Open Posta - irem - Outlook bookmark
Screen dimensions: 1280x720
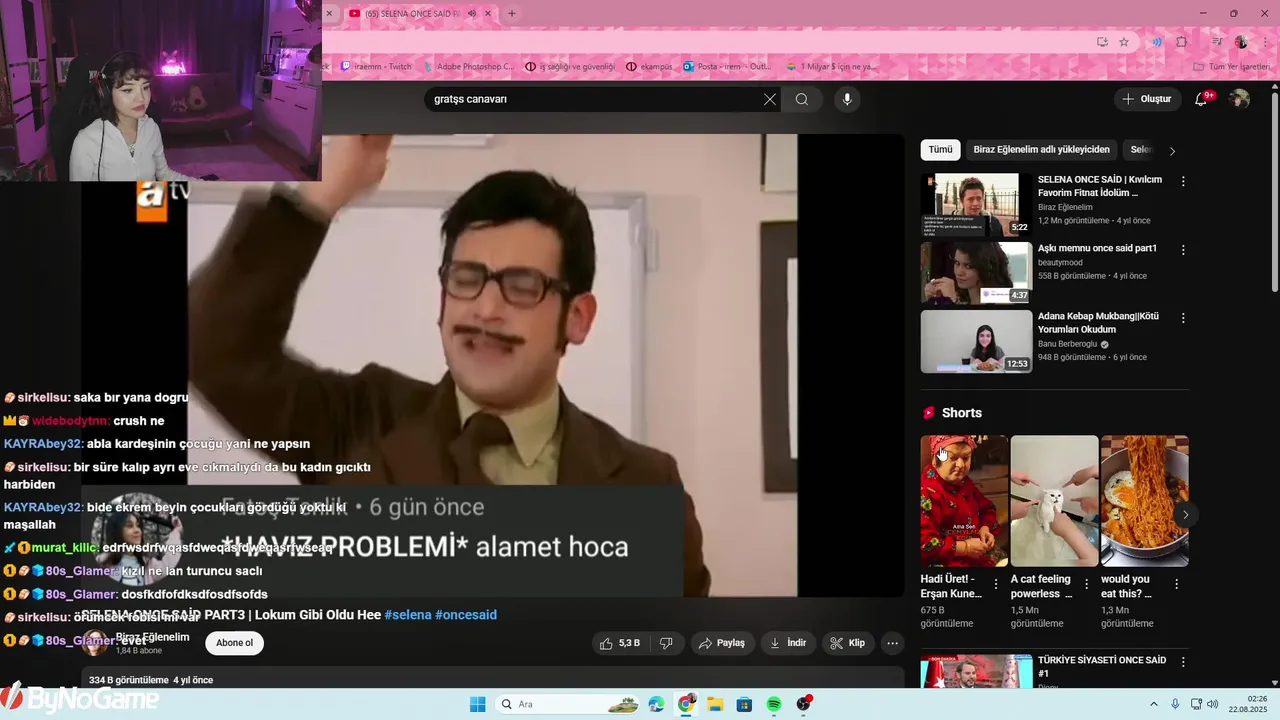(x=728, y=67)
